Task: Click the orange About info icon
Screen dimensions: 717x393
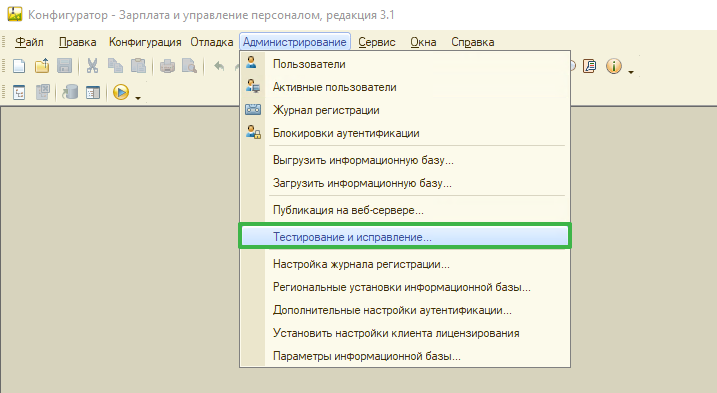Action: tap(614, 66)
